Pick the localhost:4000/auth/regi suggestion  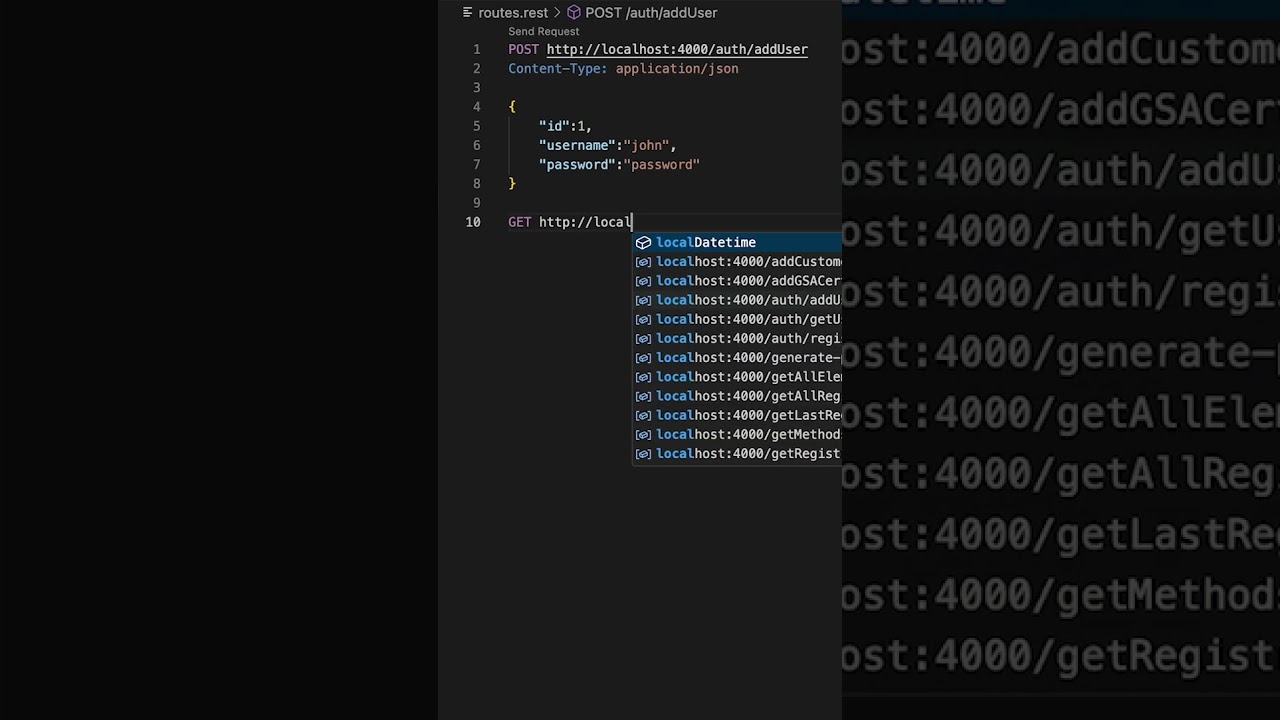pos(737,338)
